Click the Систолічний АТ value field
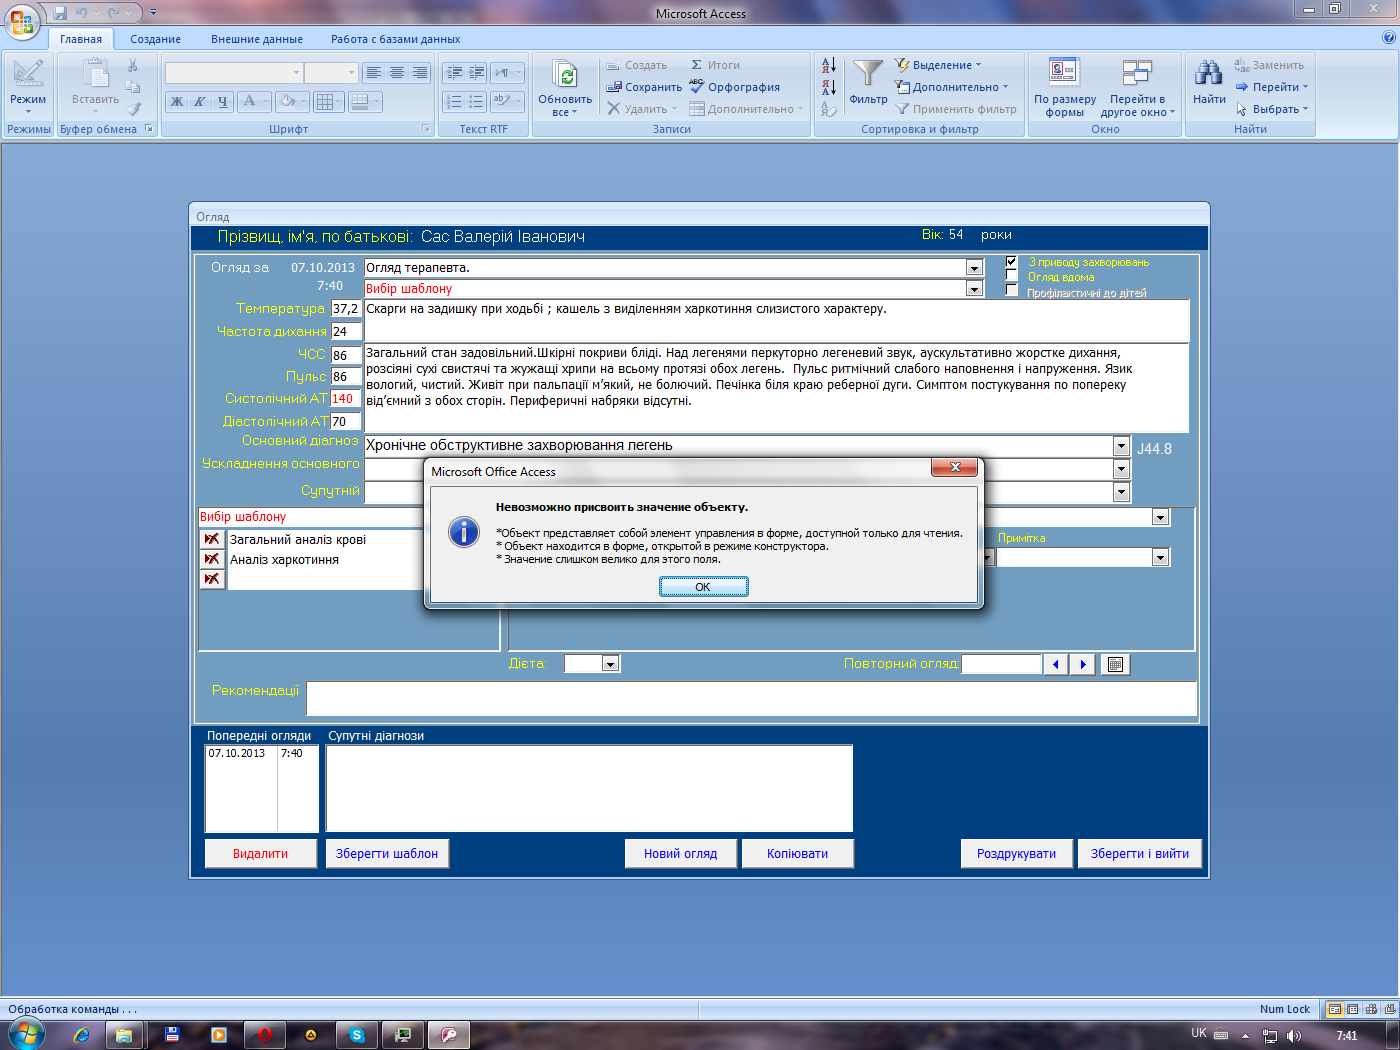 tap(346, 398)
